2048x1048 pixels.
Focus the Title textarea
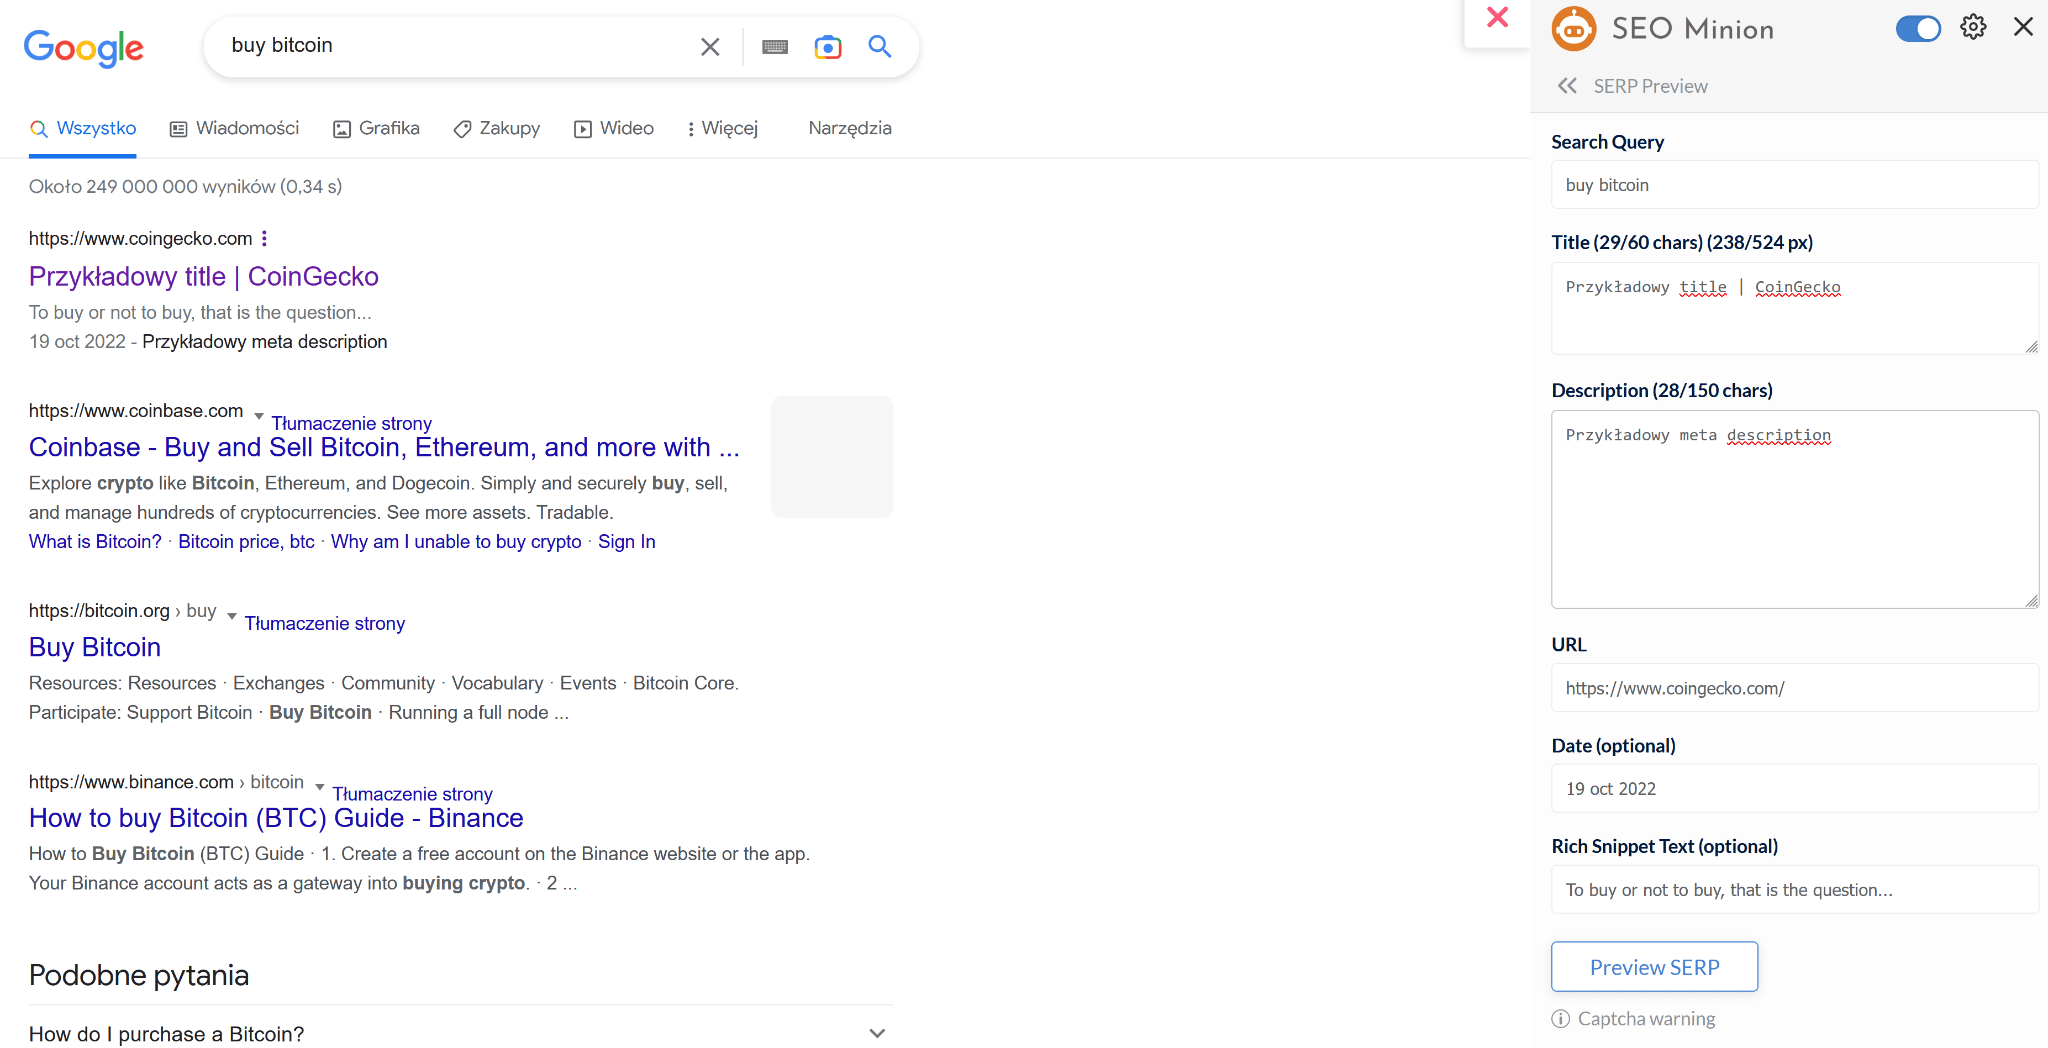(x=1794, y=308)
